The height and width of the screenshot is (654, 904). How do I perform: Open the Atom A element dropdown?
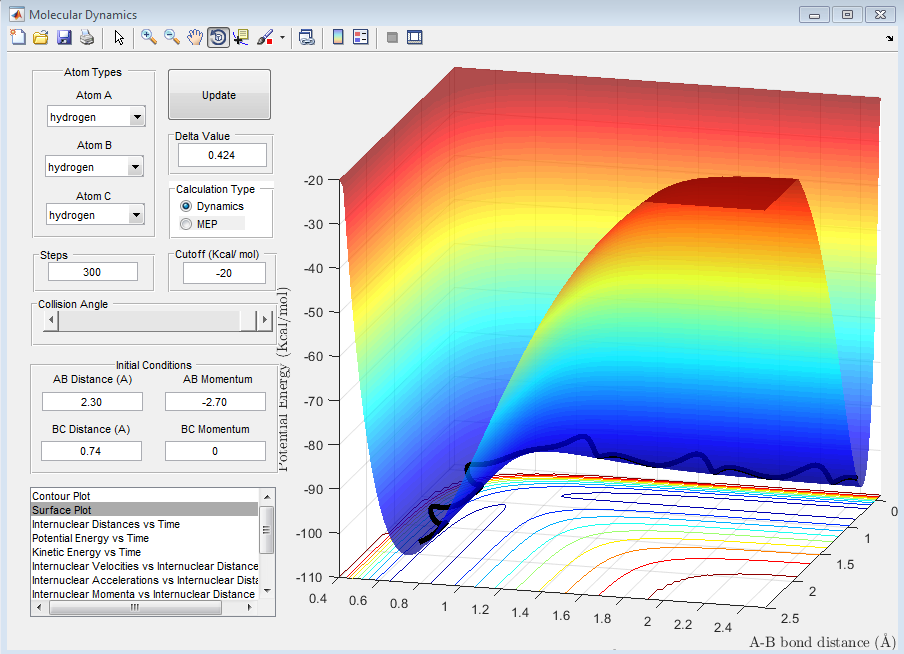pos(95,117)
